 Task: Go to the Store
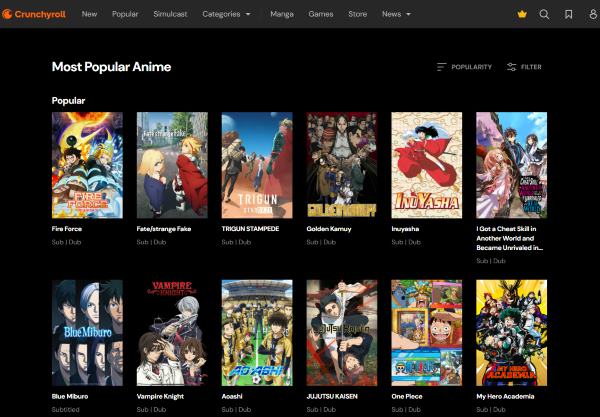coord(357,14)
